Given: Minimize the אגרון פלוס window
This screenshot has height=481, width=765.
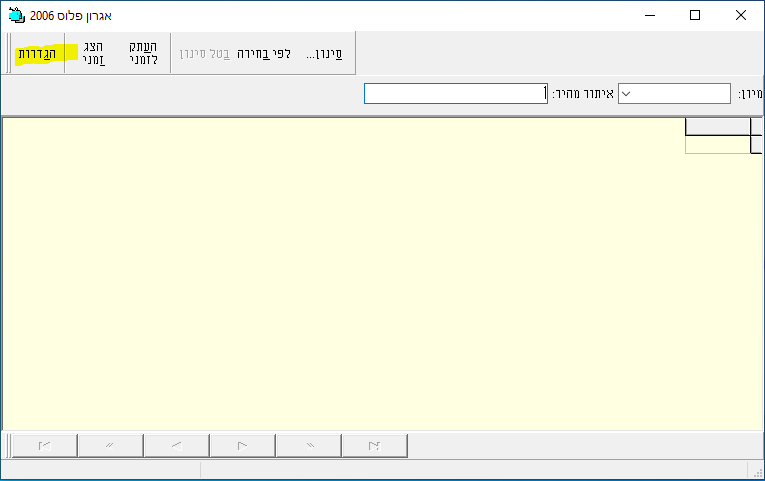Looking at the screenshot, I should (650, 15).
